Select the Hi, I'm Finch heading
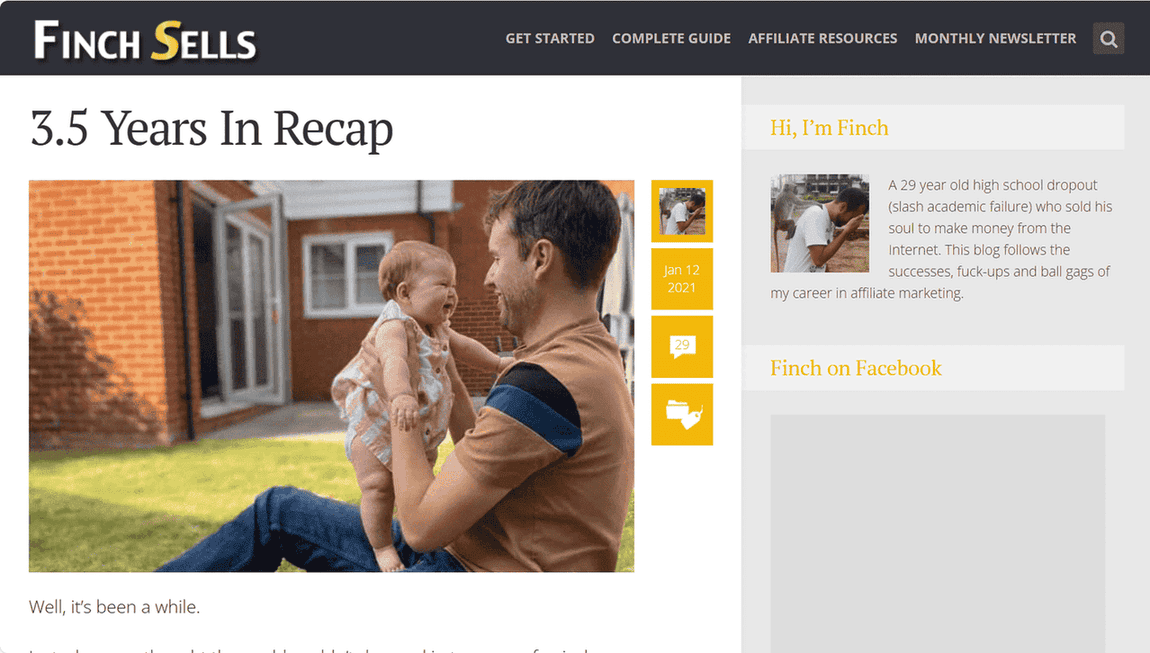 pyautogui.click(x=829, y=128)
